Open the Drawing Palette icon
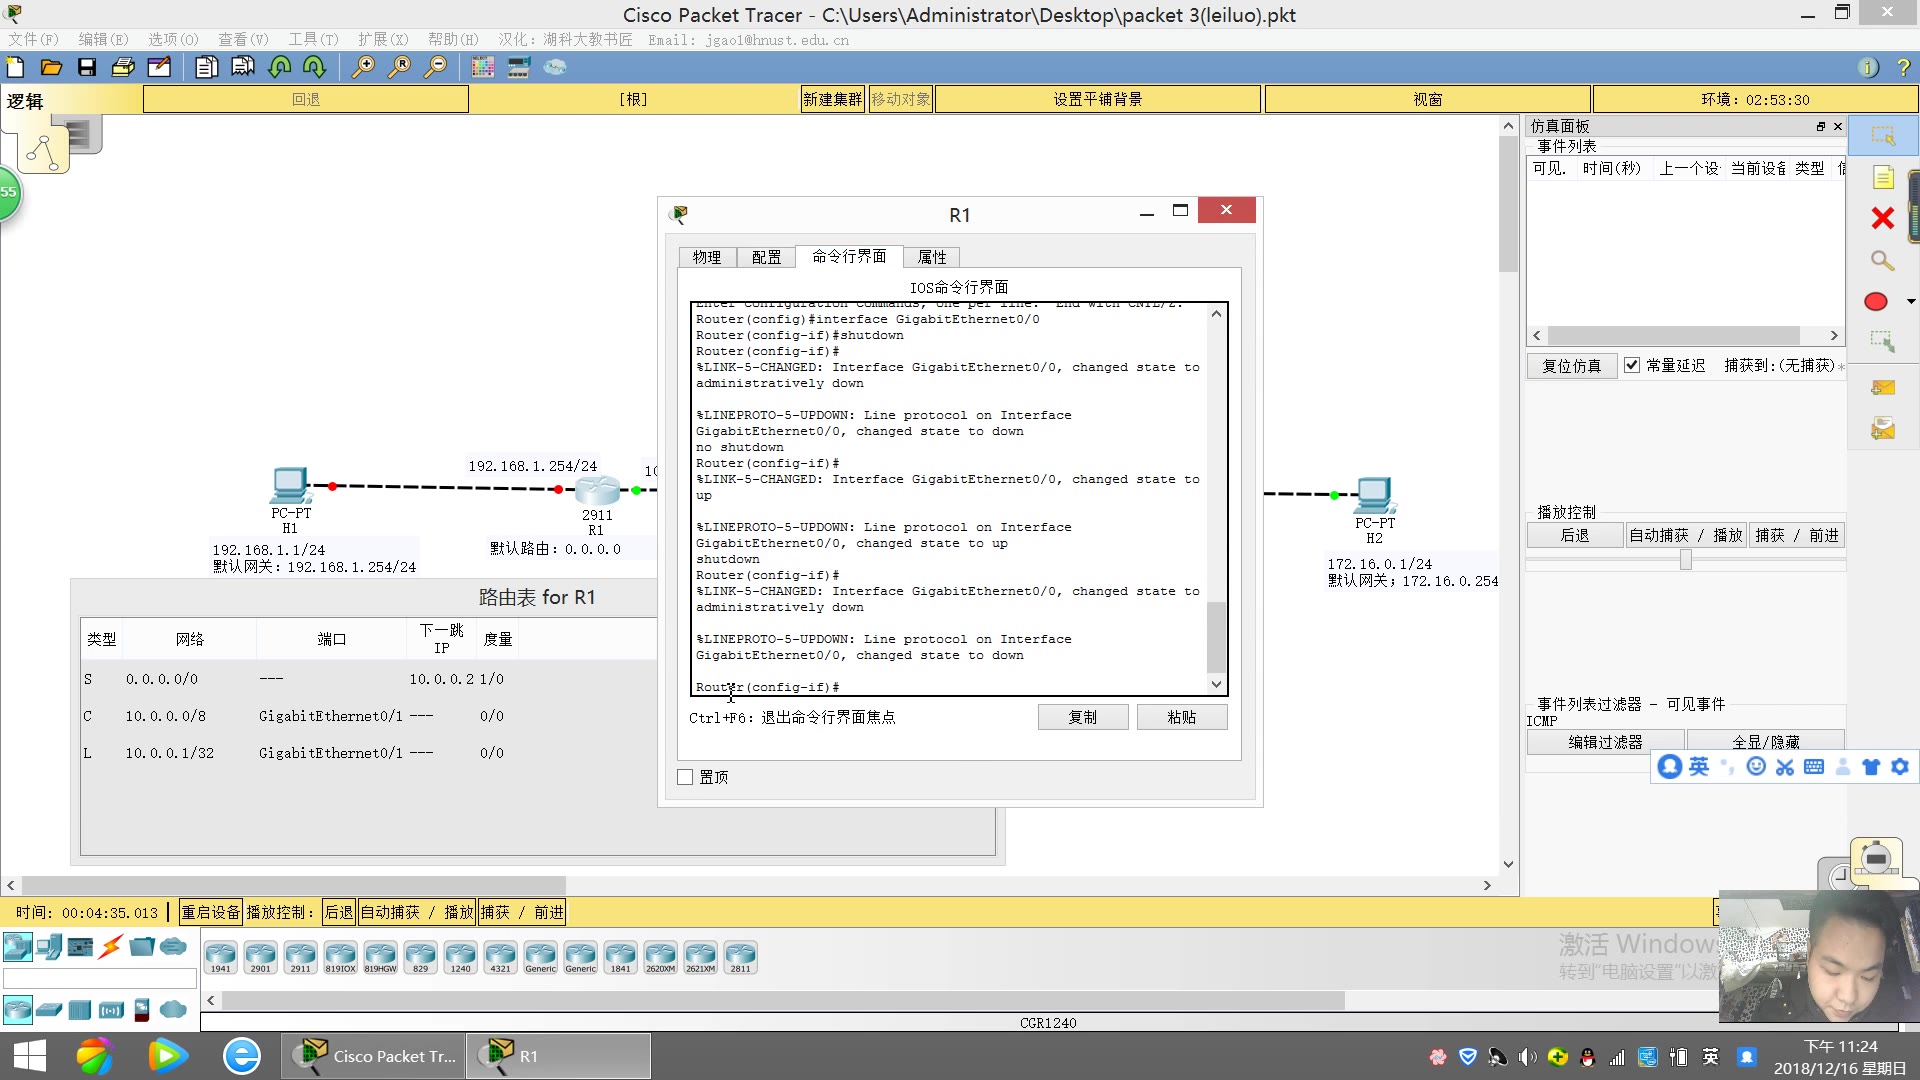The image size is (1920, 1080). tap(483, 67)
